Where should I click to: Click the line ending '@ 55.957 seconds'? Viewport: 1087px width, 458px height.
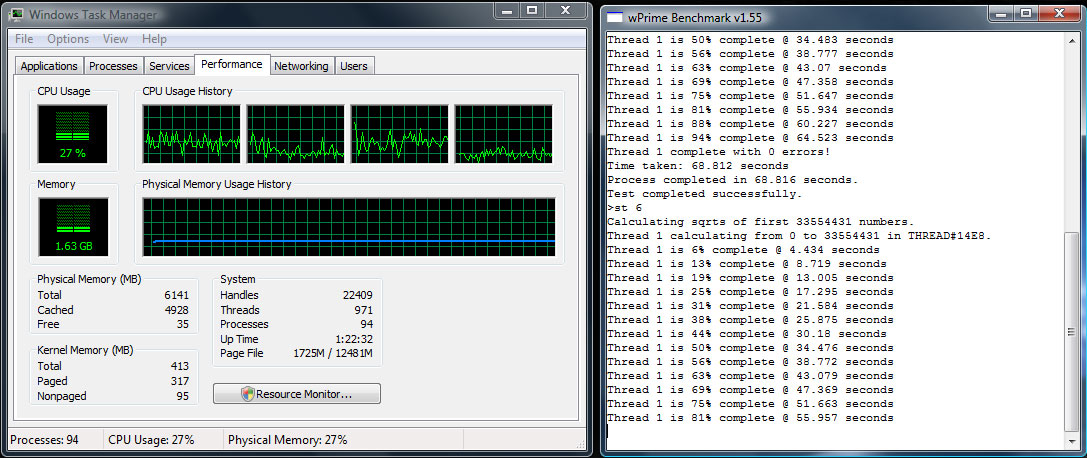[x=750, y=418]
